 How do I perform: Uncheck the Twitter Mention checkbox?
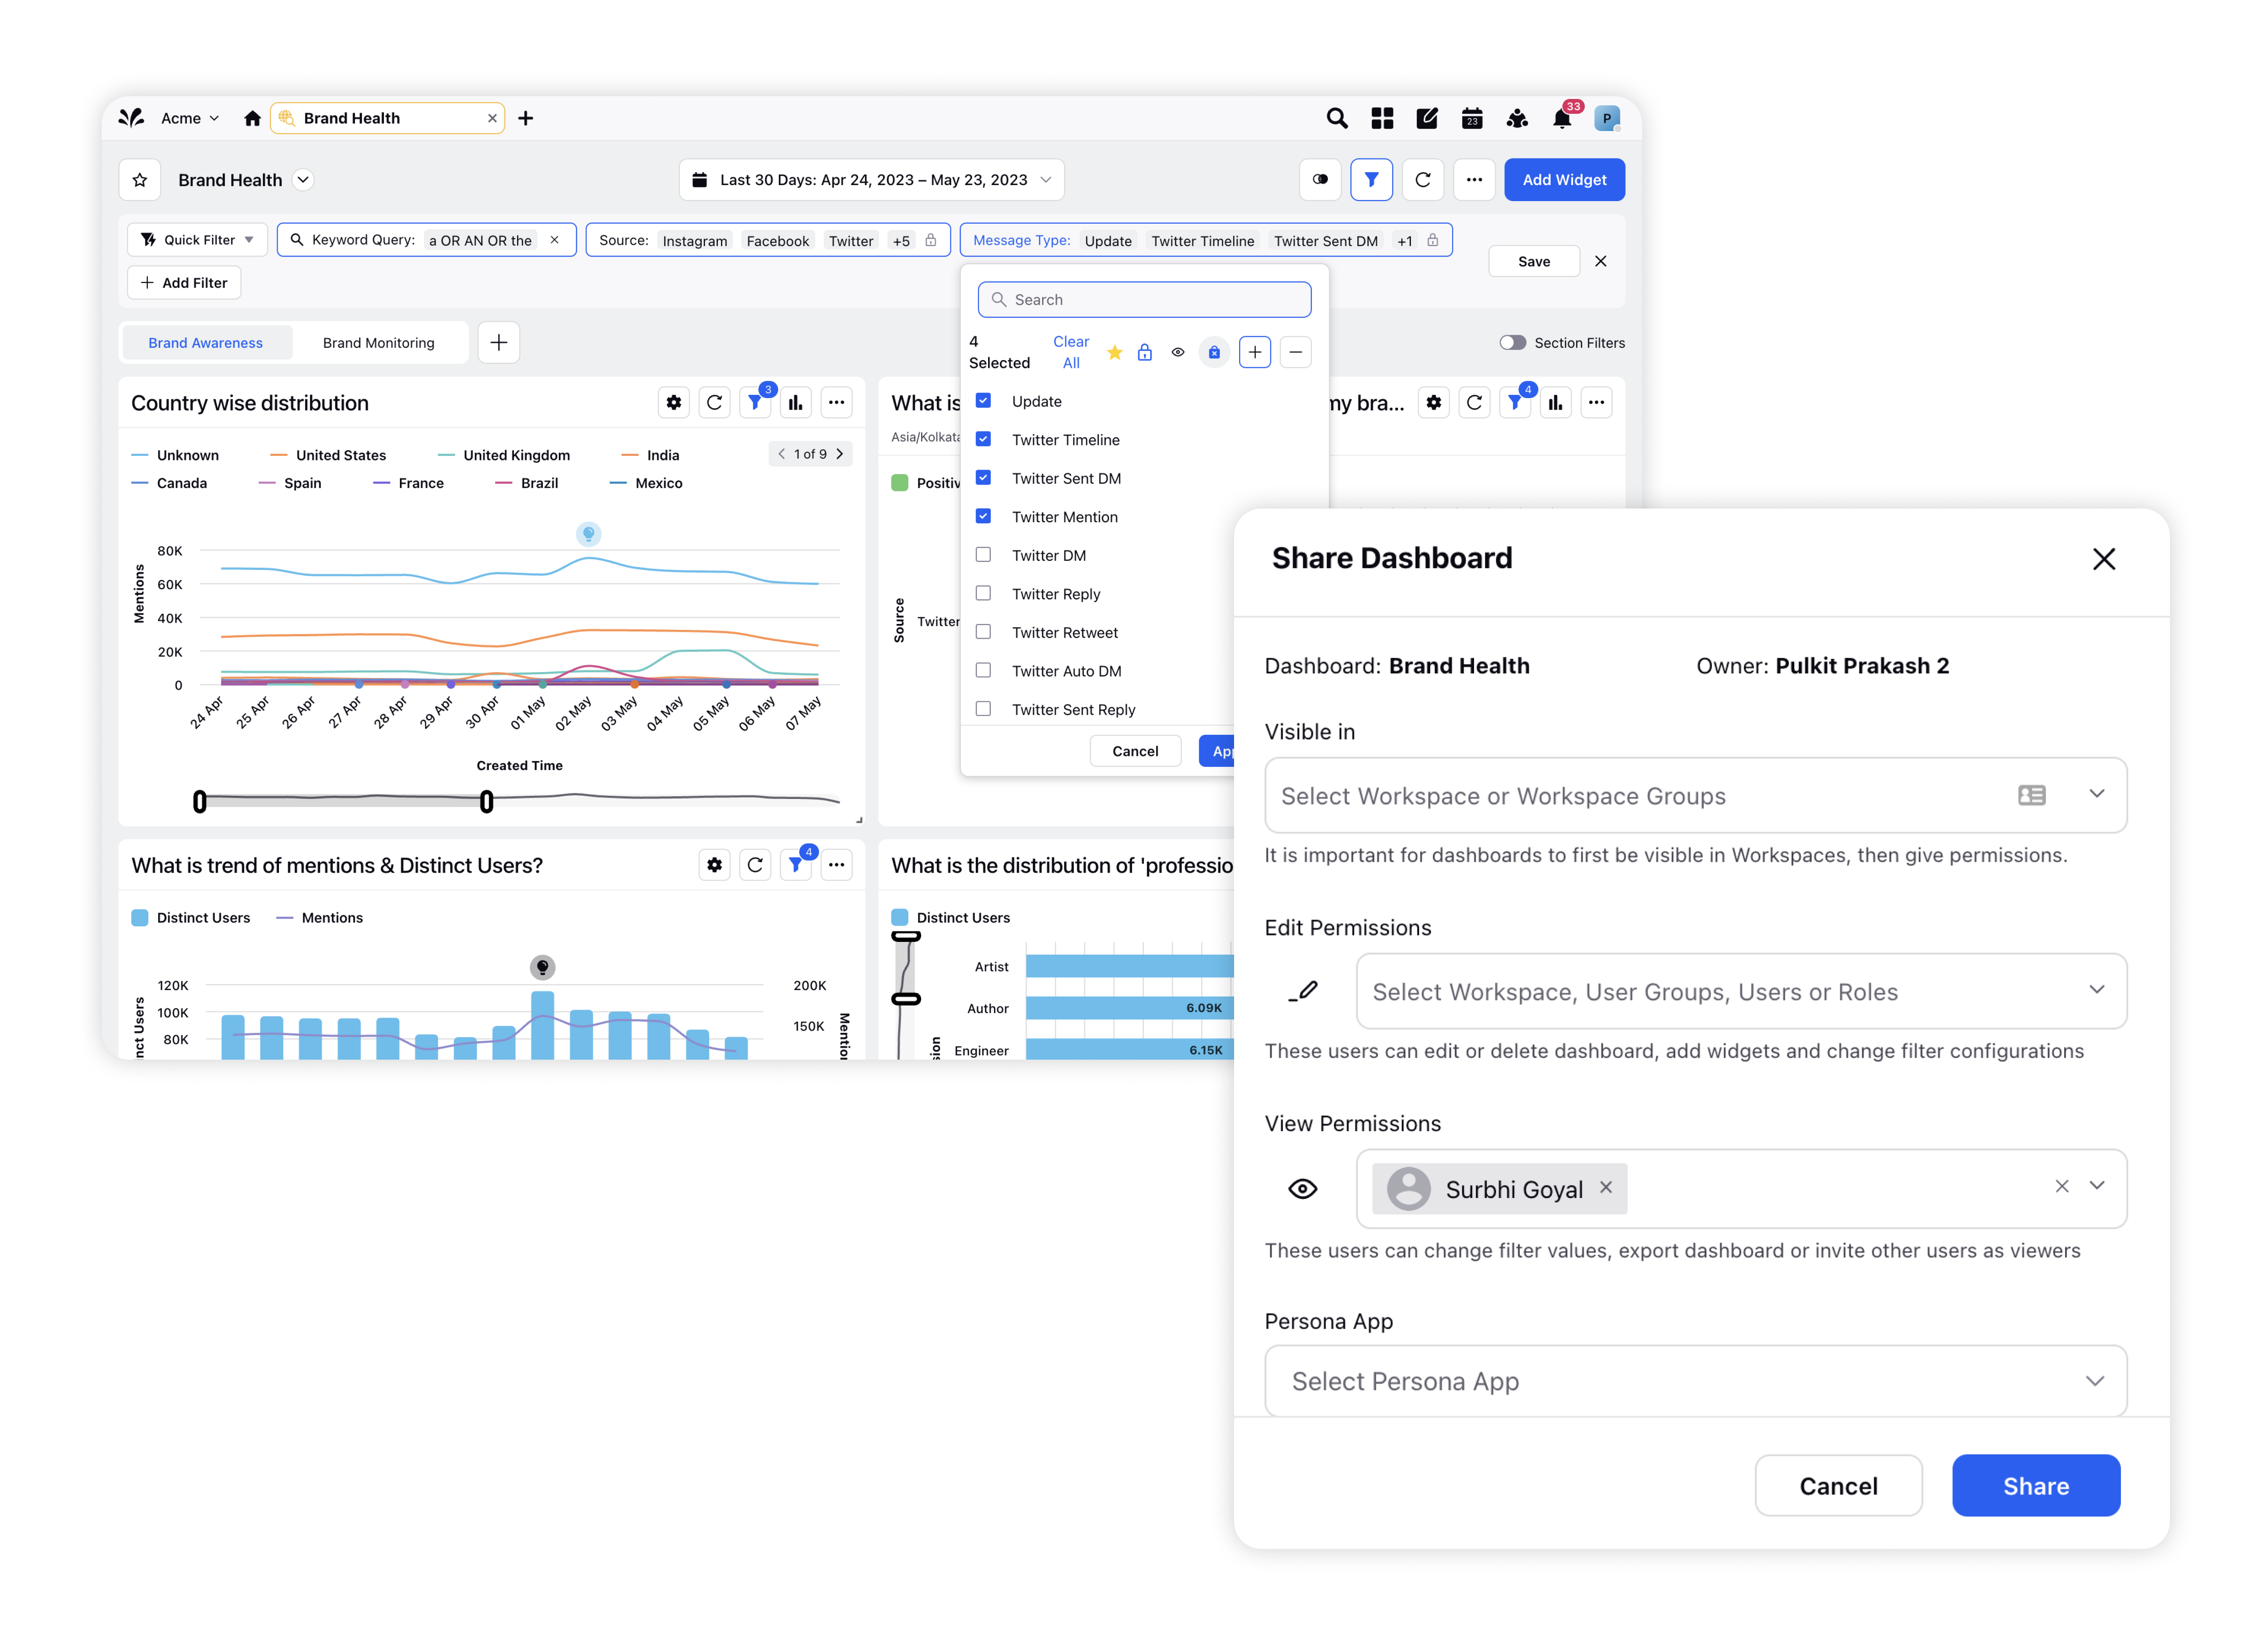[x=983, y=516]
